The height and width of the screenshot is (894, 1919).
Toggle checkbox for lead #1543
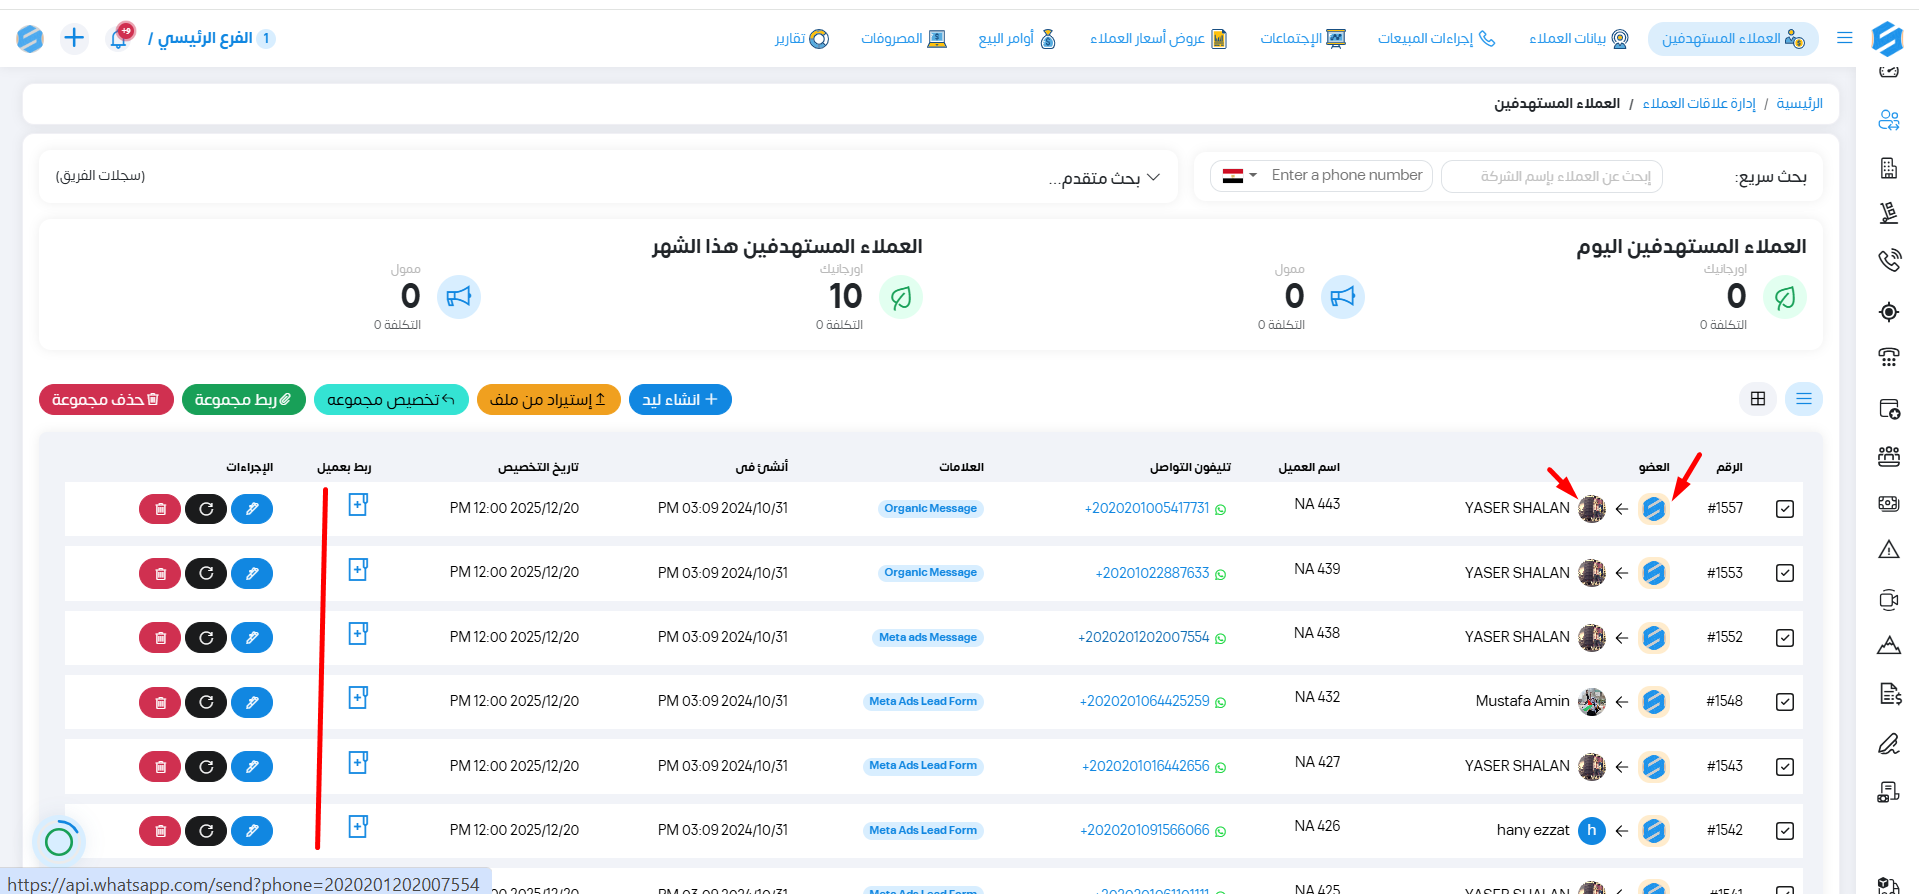tap(1785, 767)
